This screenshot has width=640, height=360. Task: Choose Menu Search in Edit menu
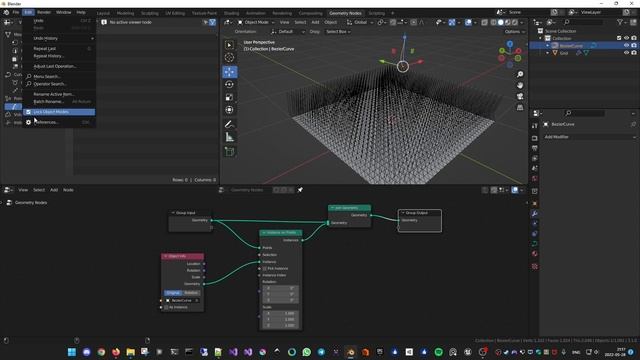click(x=60, y=76)
